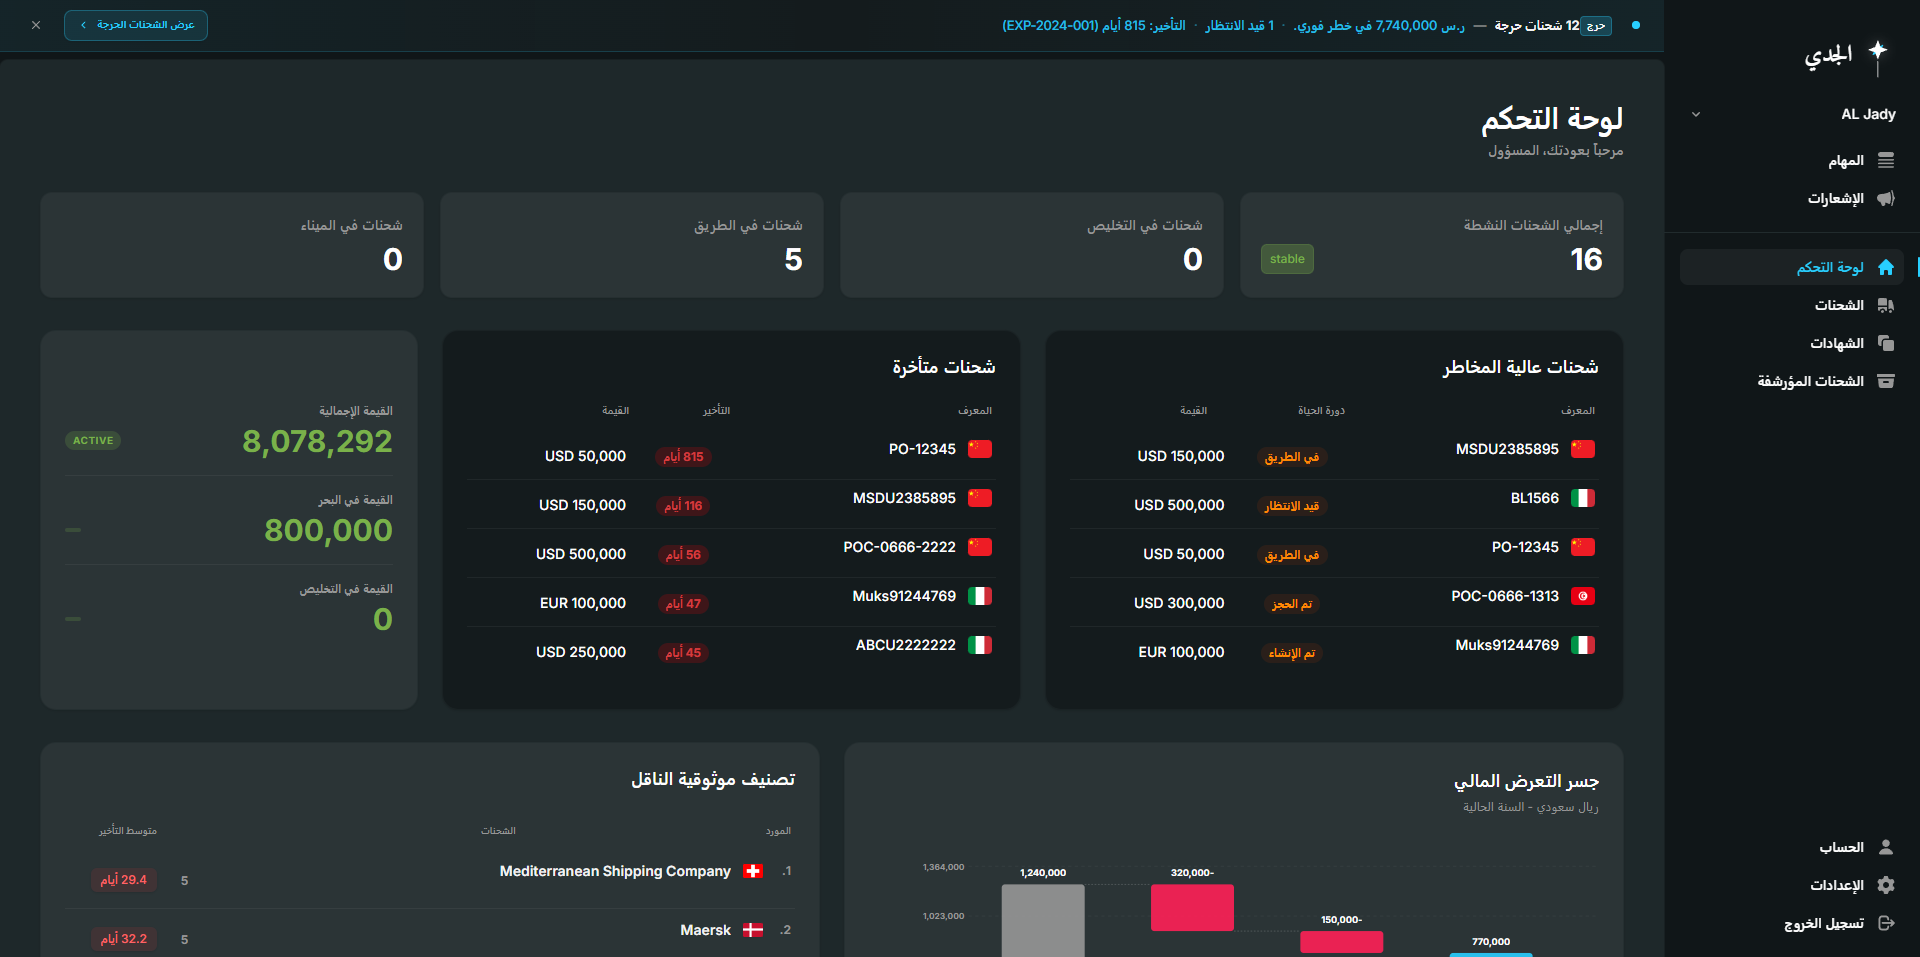Click 32.2 days average delay badge

coord(124,939)
